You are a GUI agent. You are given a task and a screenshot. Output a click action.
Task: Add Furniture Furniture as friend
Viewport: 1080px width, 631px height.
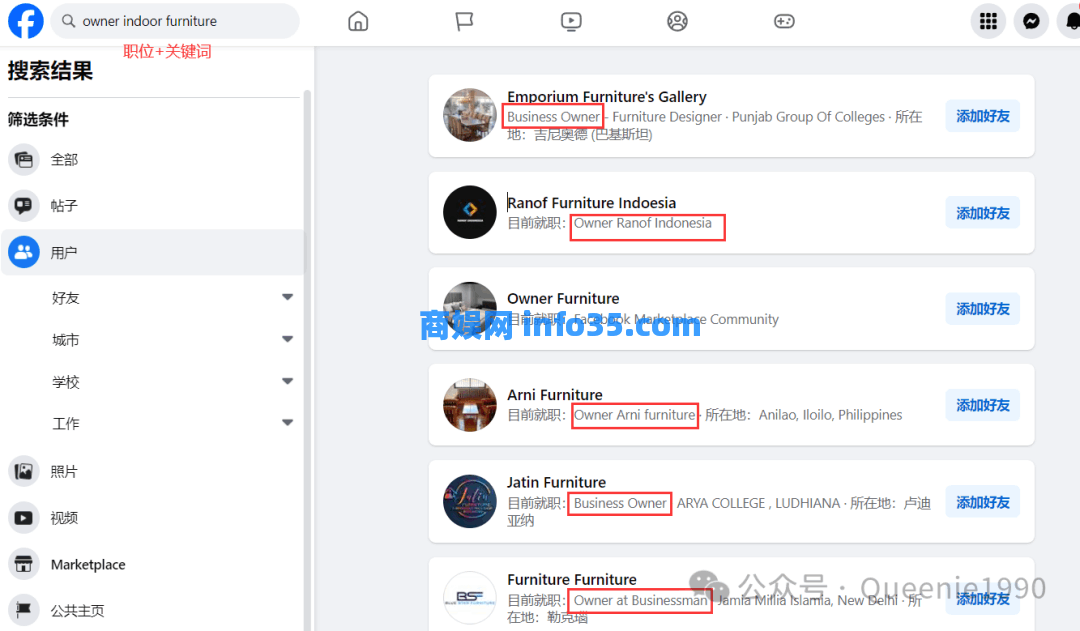[983, 599]
